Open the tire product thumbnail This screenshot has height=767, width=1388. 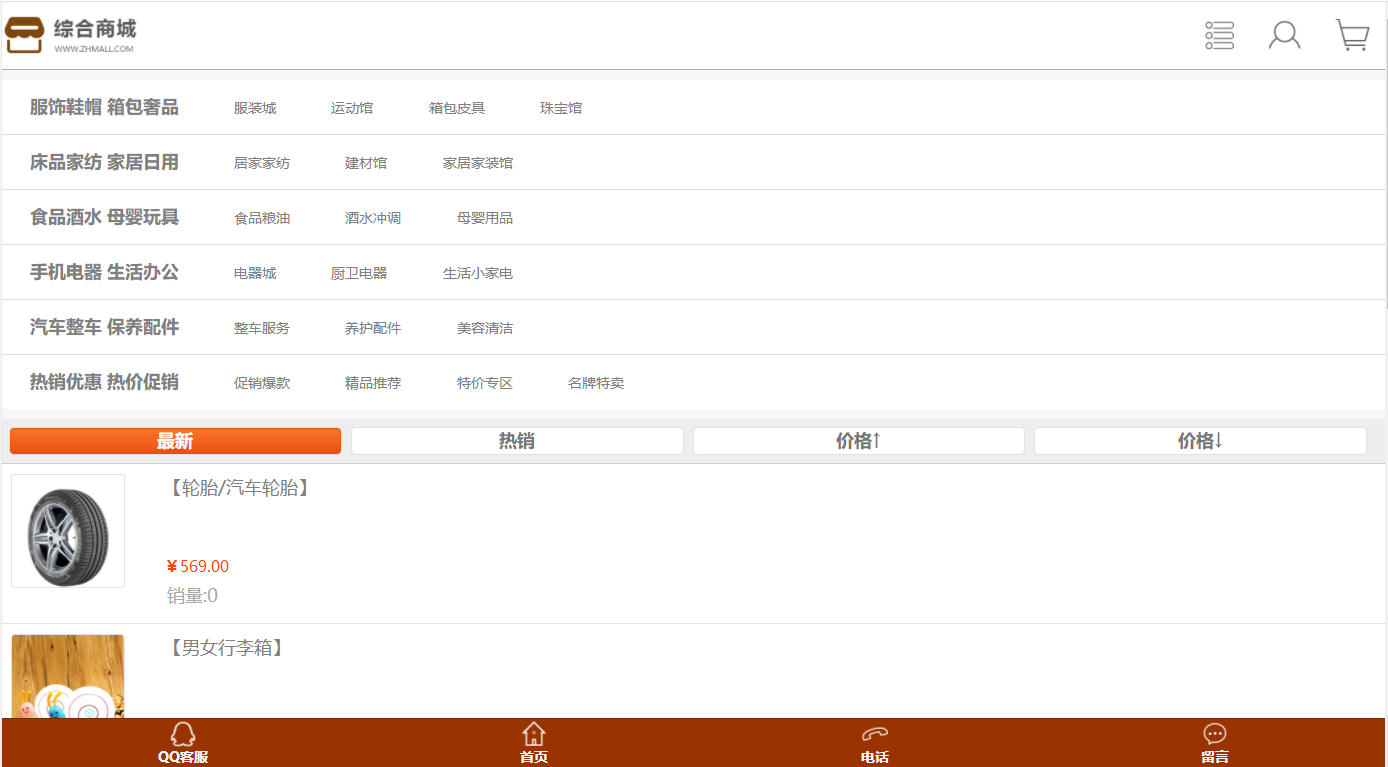[68, 531]
